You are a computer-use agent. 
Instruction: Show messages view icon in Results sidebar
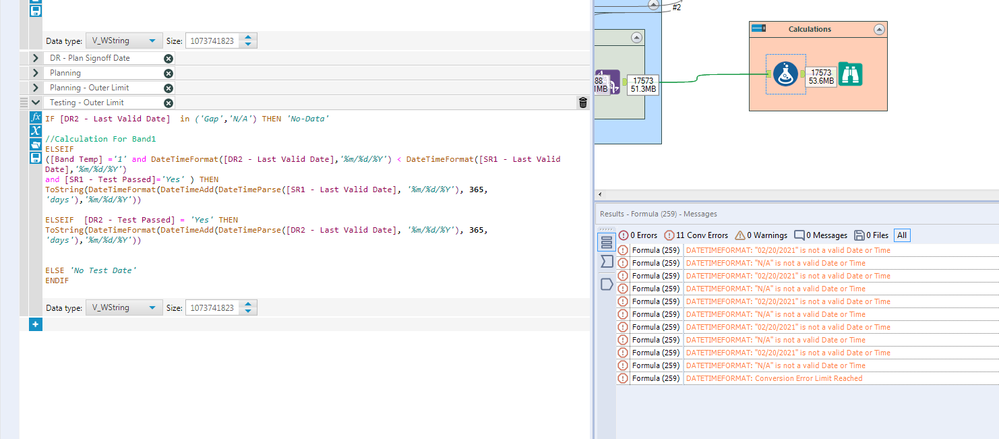[x=607, y=242]
